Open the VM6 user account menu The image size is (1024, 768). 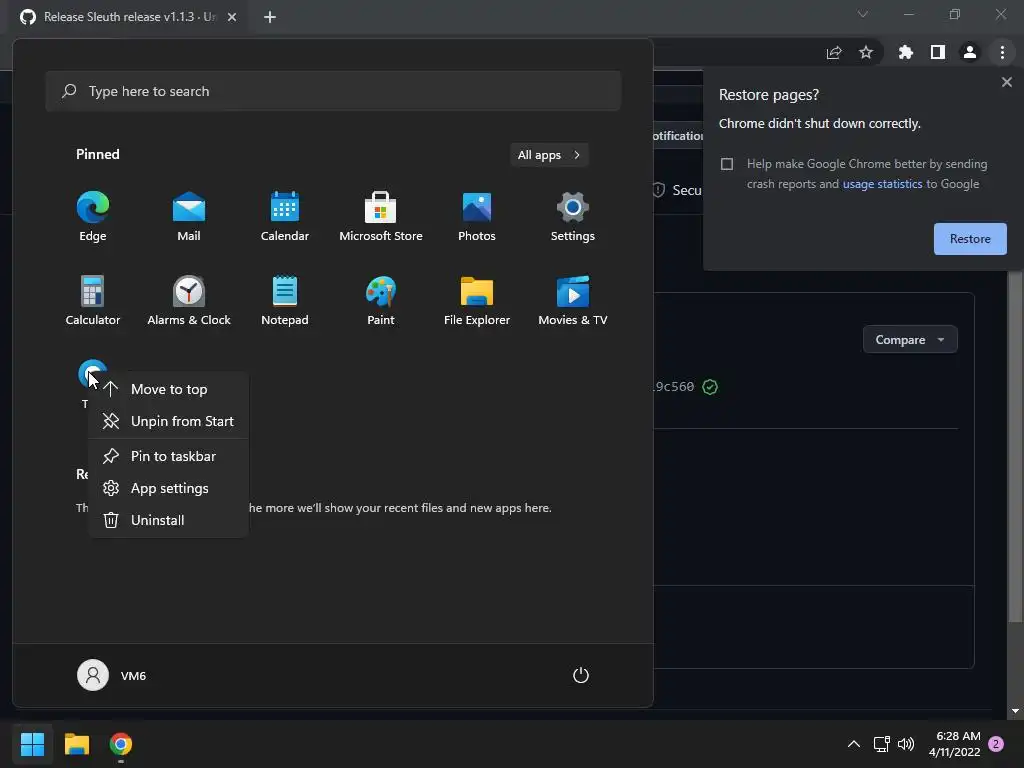click(x=112, y=675)
